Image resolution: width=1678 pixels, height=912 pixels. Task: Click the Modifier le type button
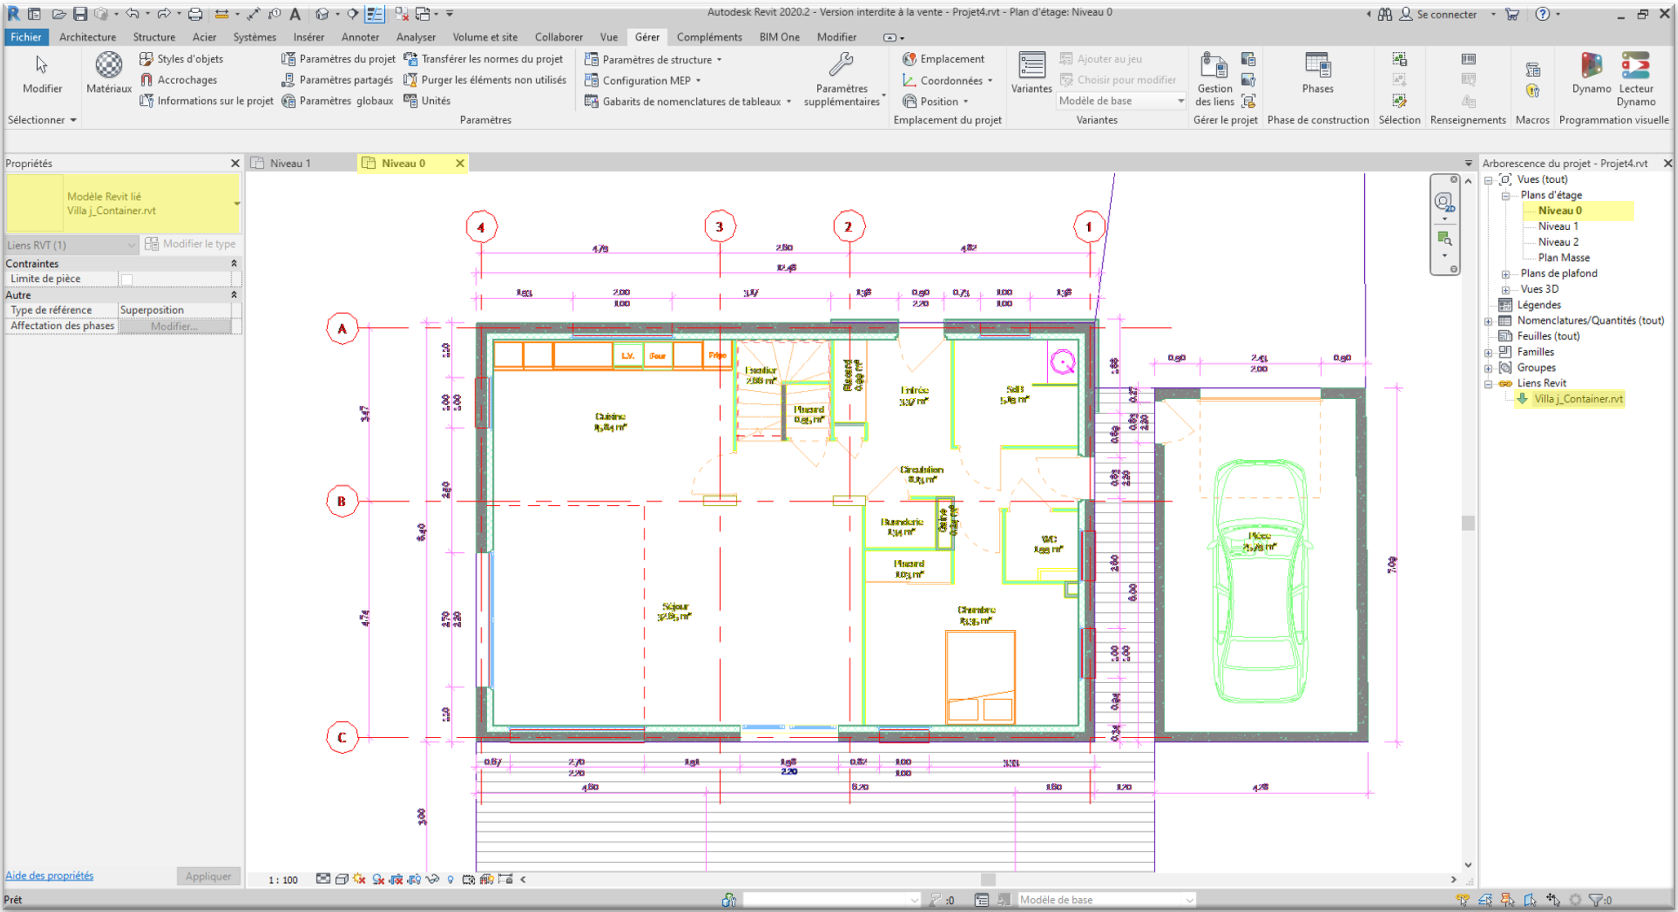pyautogui.click(x=190, y=244)
